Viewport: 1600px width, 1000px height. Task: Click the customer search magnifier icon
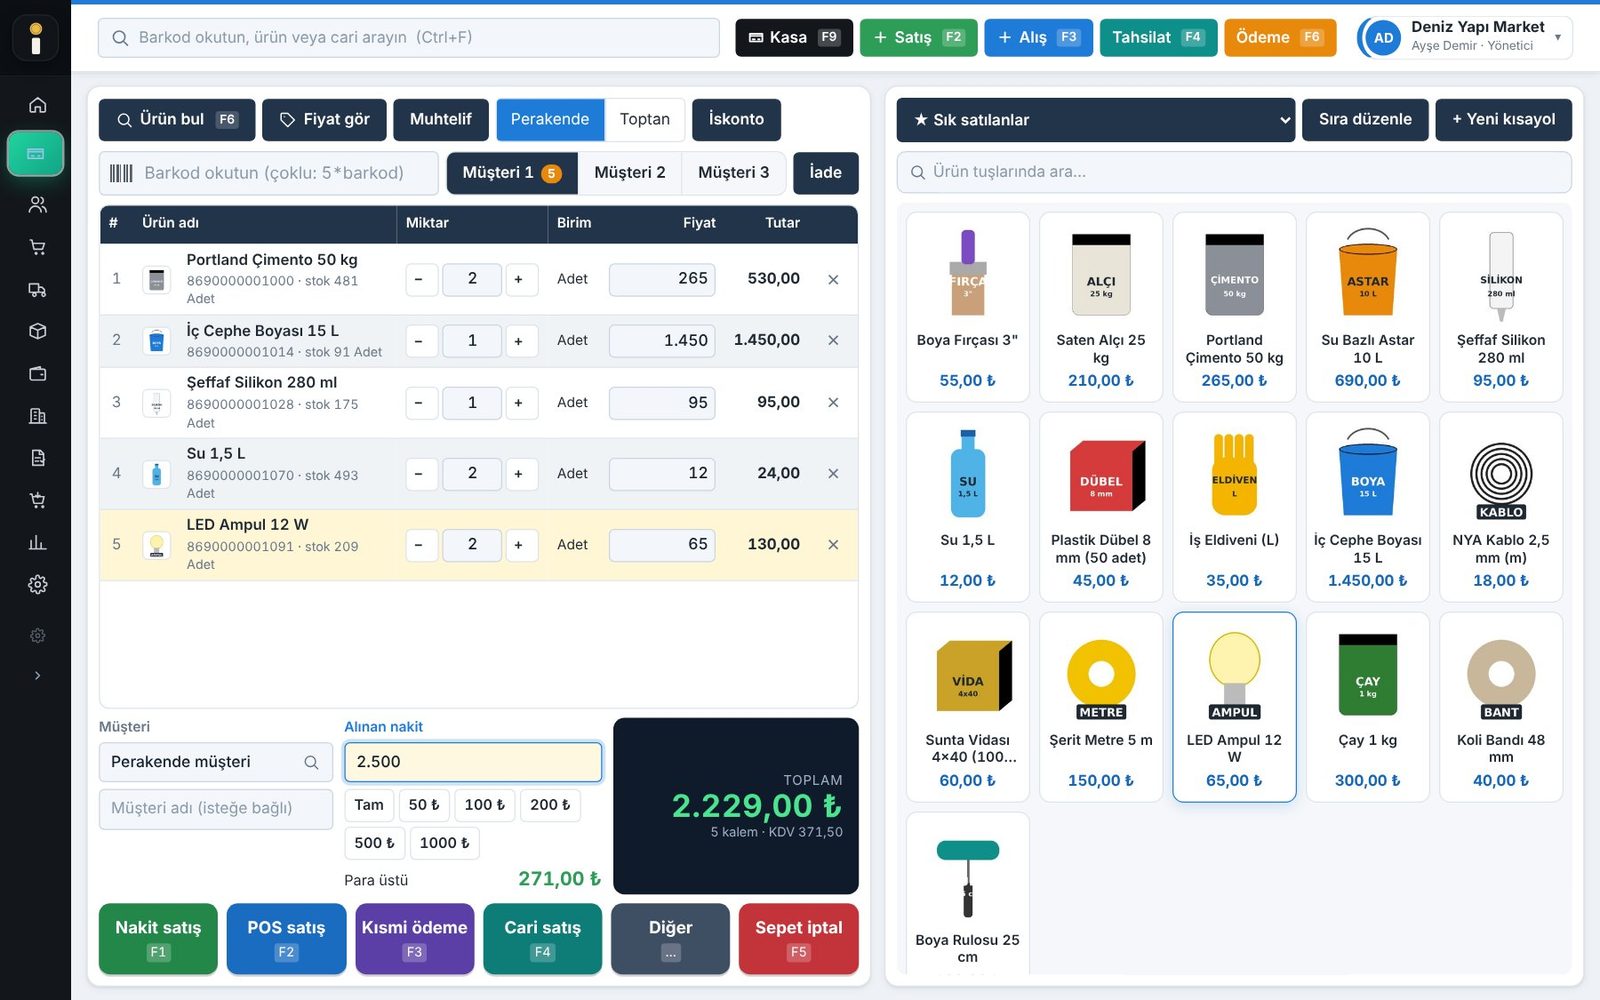pos(311,762)
